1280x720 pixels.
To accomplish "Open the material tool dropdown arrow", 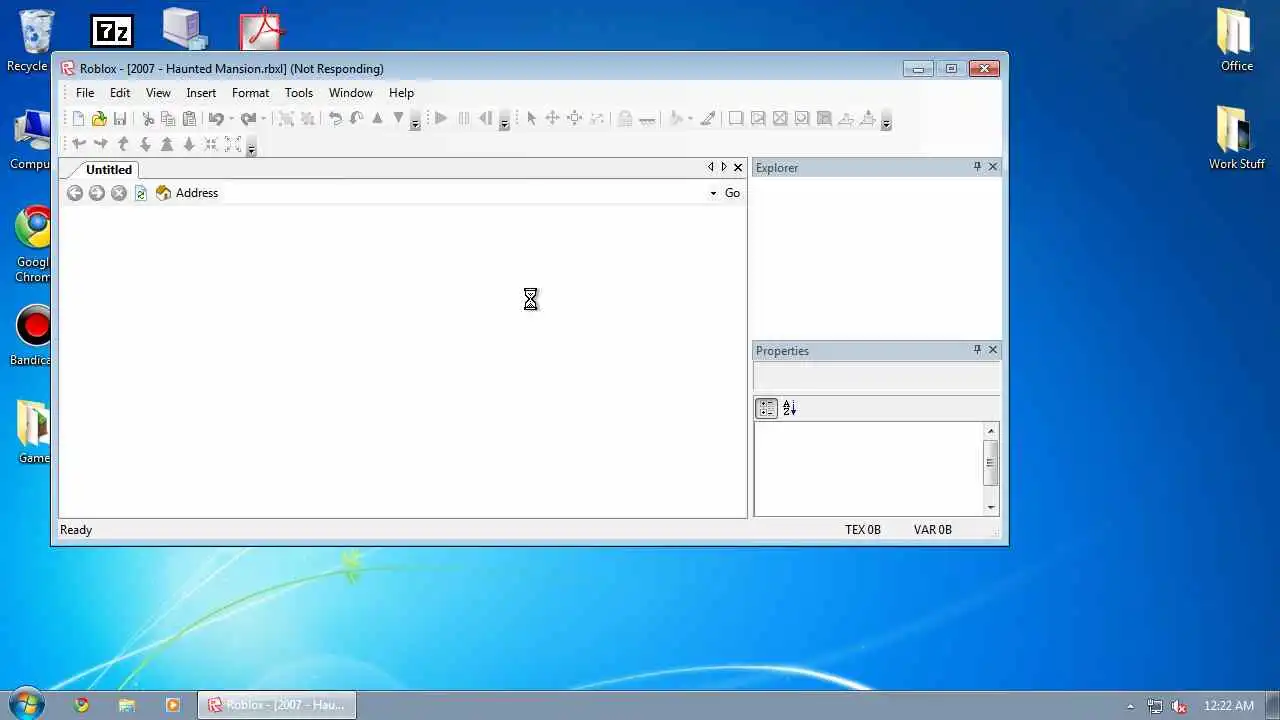I will [690, 119].
